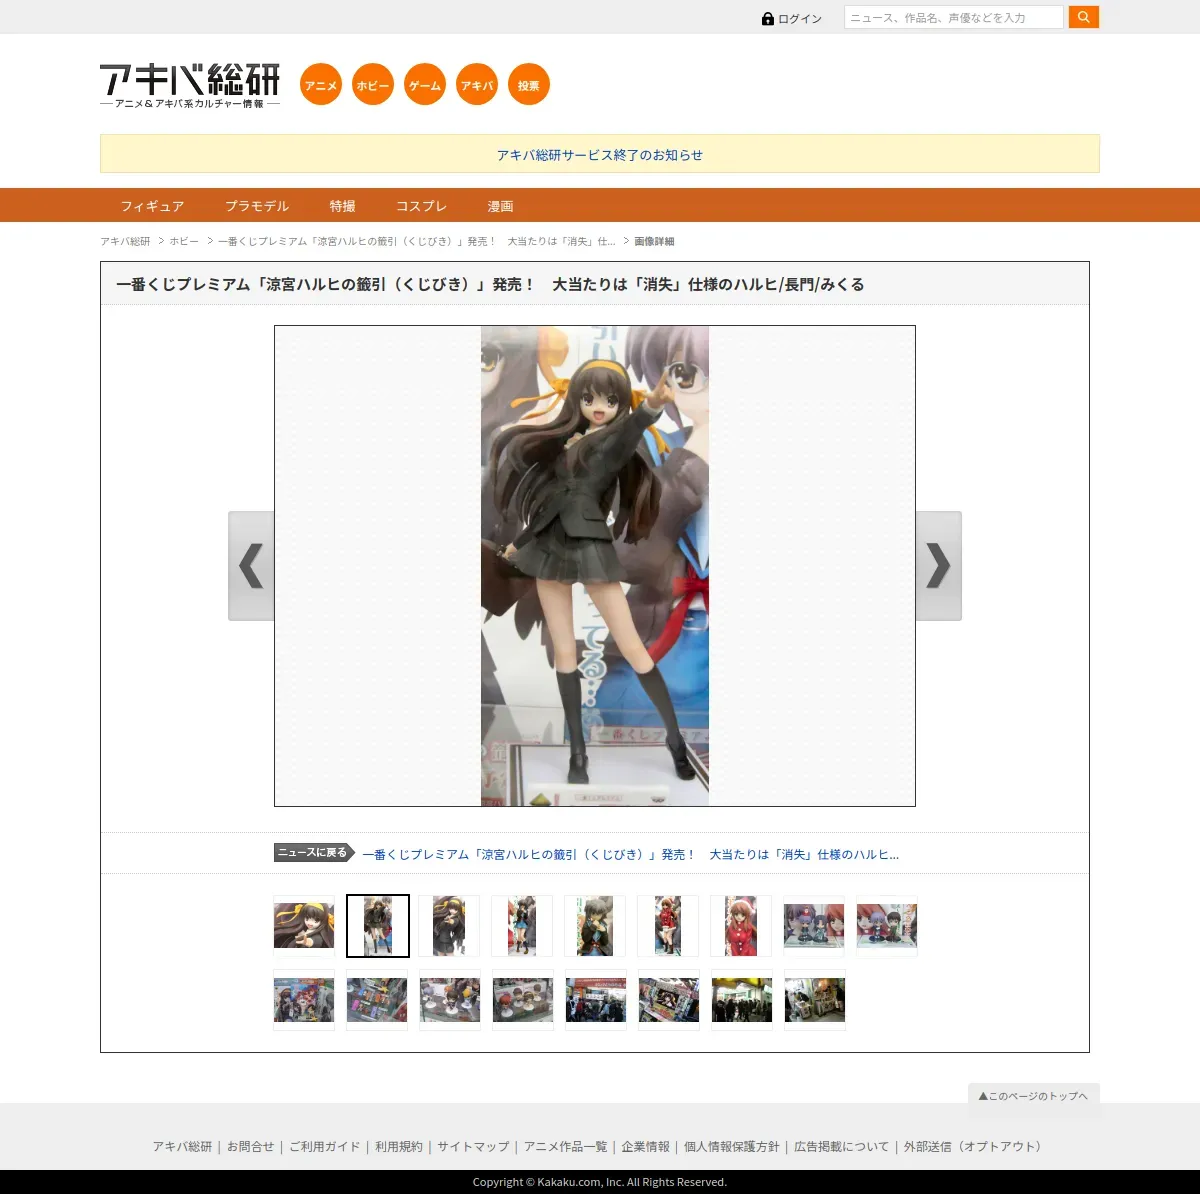Select プラモデル in the orange menu bar

click(x=257, y=206)
